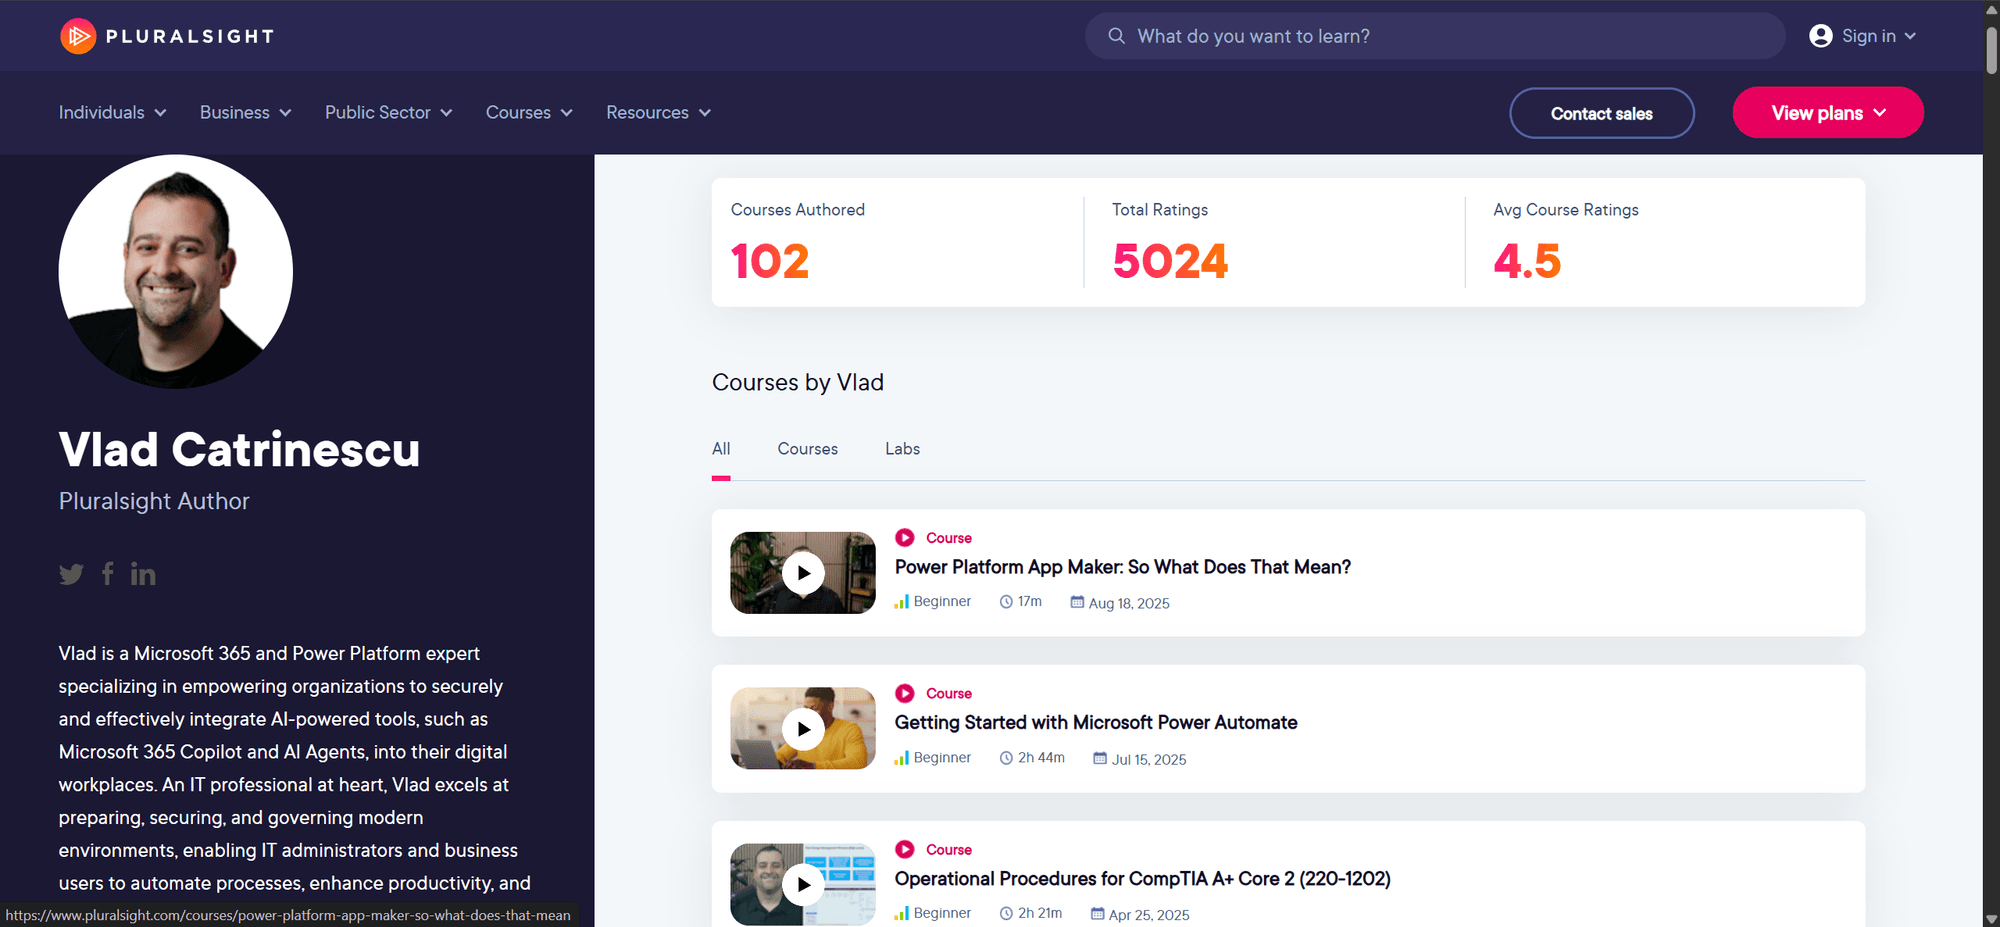Click the search magnifier icon
Viewport: 2000px width, 927px height.
pos(1116,36)
